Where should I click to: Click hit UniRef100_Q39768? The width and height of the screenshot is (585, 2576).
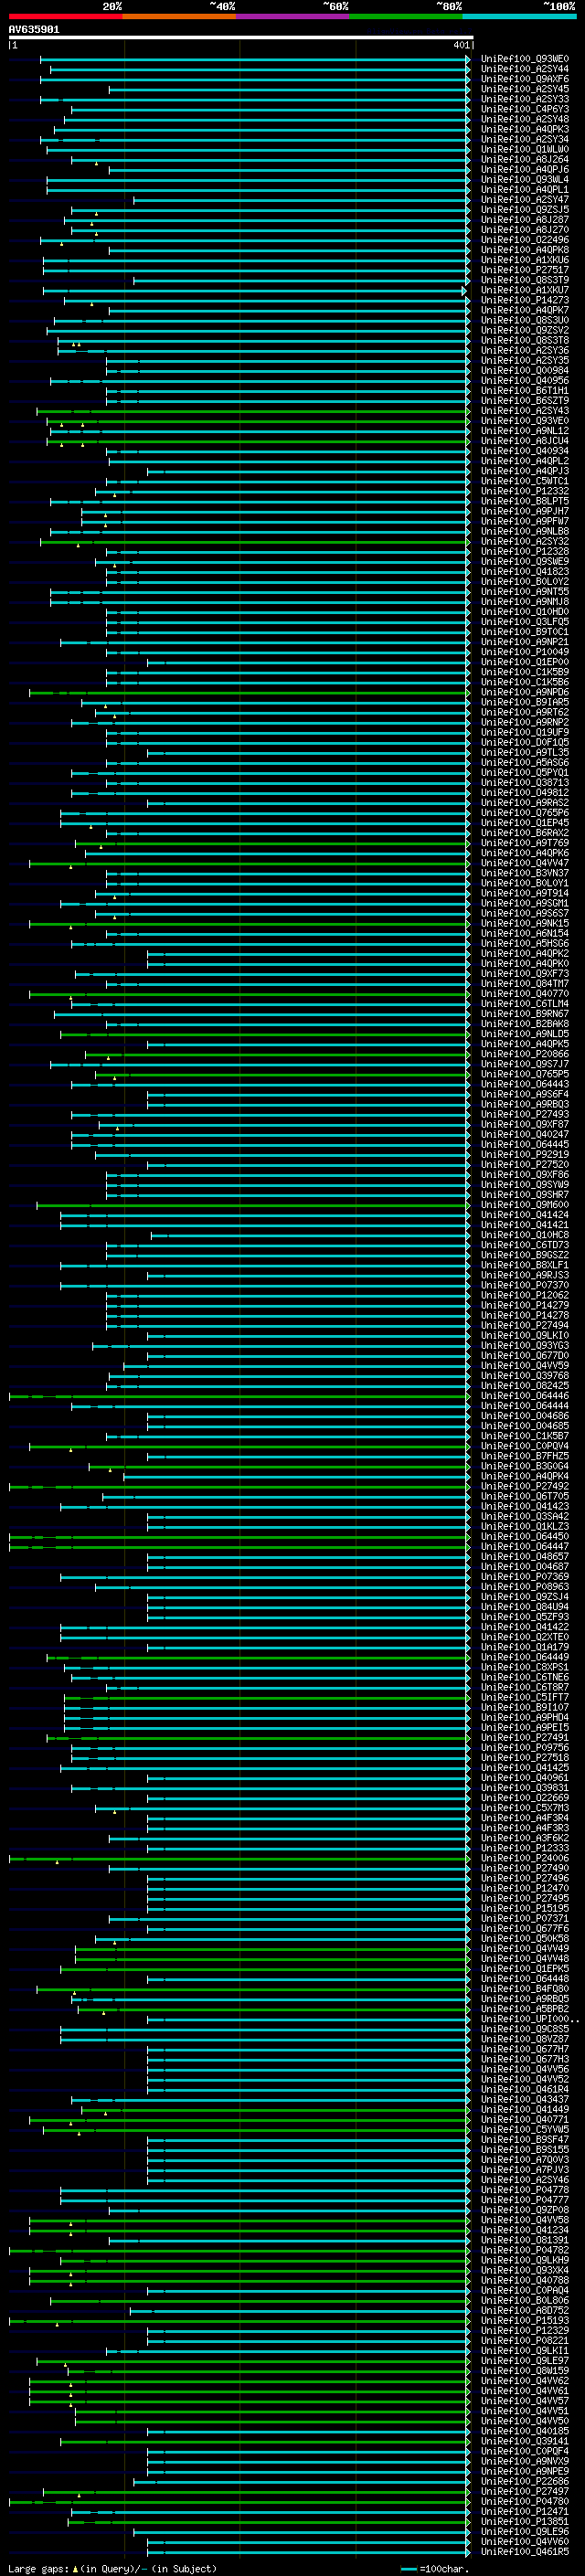coord(525,1376)
